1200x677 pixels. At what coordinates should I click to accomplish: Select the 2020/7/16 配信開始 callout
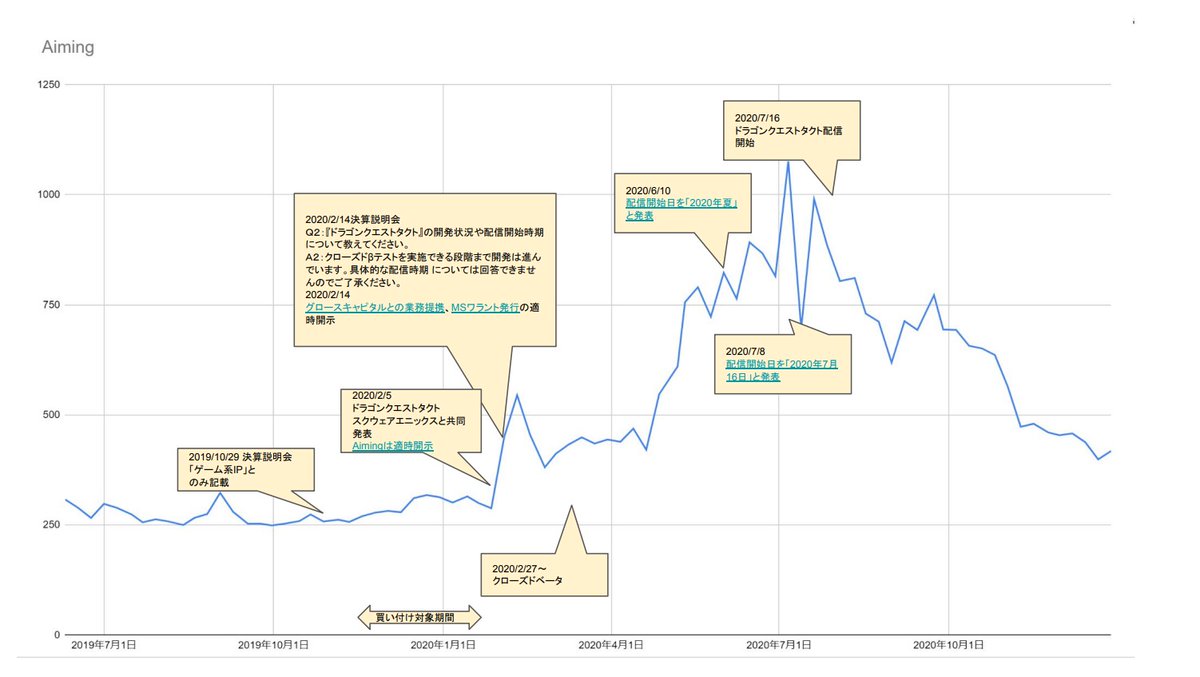pos(792,129)
